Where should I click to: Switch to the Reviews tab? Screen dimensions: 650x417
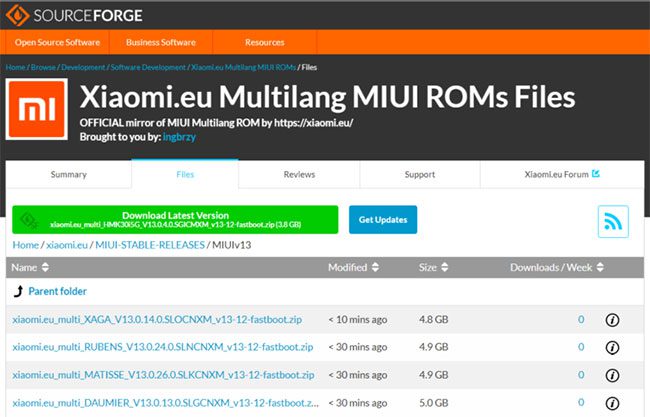tap(299, 175)
